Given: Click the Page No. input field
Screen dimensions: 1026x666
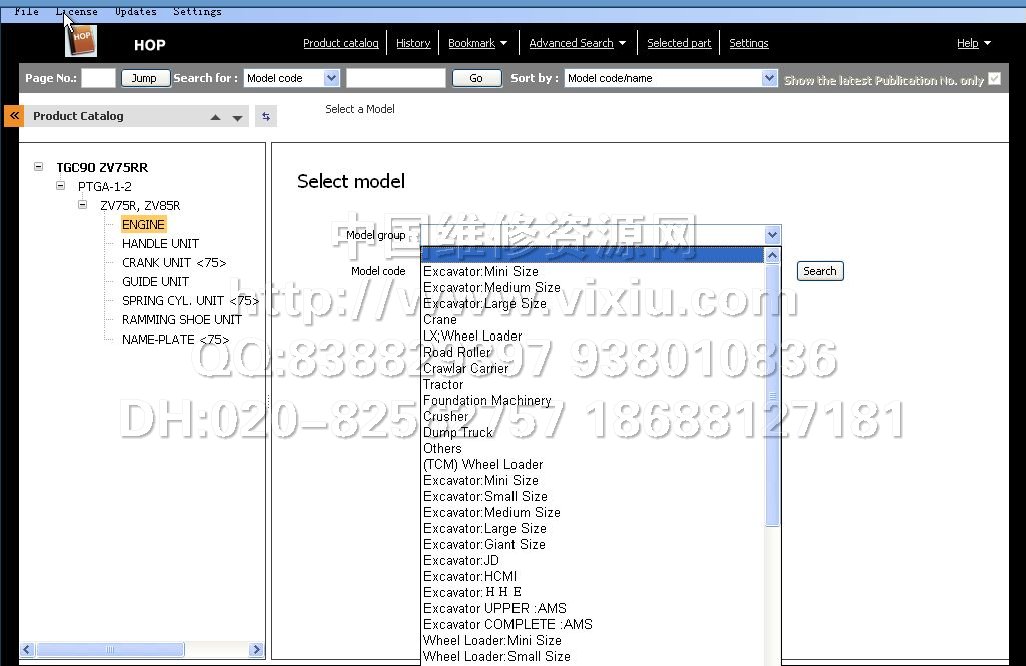Looking at the screenshot, I should 98,78.
